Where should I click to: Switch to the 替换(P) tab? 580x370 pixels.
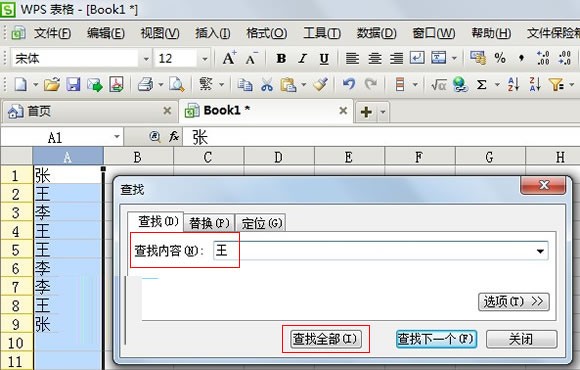pos(209,223)
